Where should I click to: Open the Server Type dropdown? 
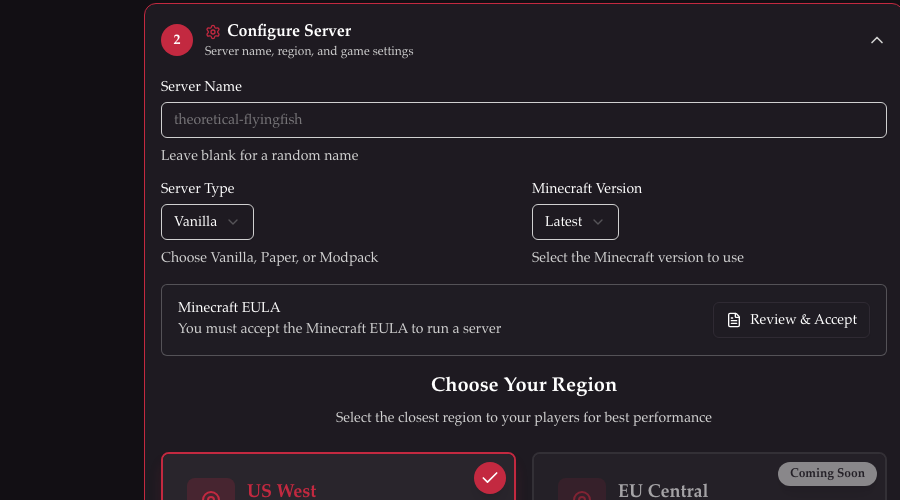(207, 222)
